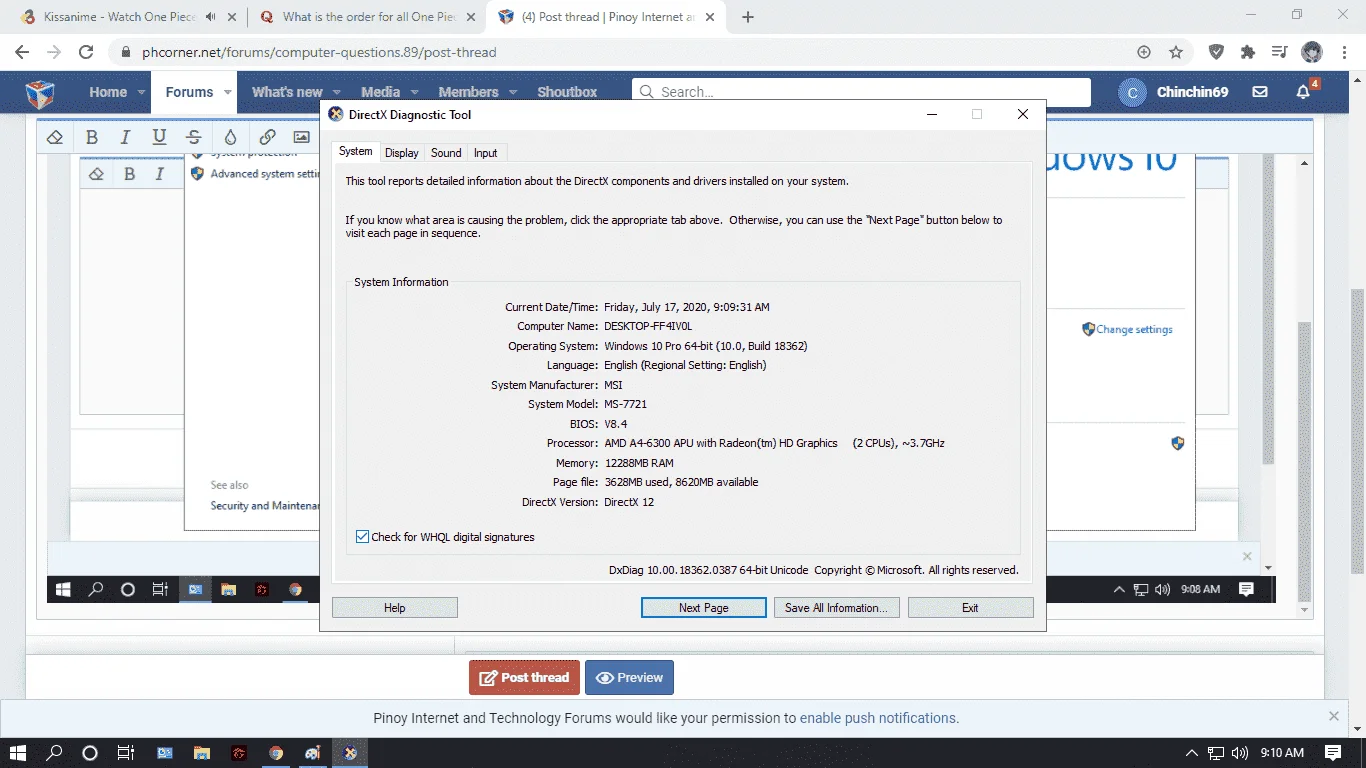Open text color droplet in editor toolbar

[231, 137]
